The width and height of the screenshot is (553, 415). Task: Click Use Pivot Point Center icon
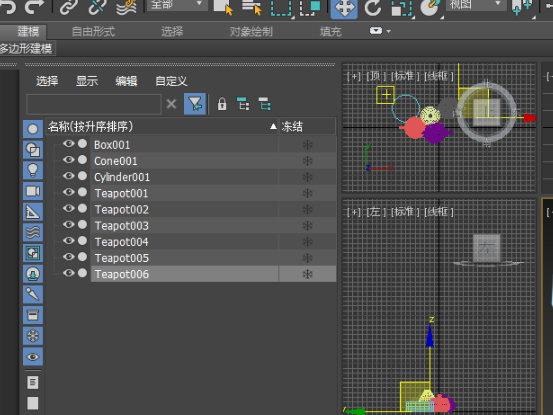(522, 7)
